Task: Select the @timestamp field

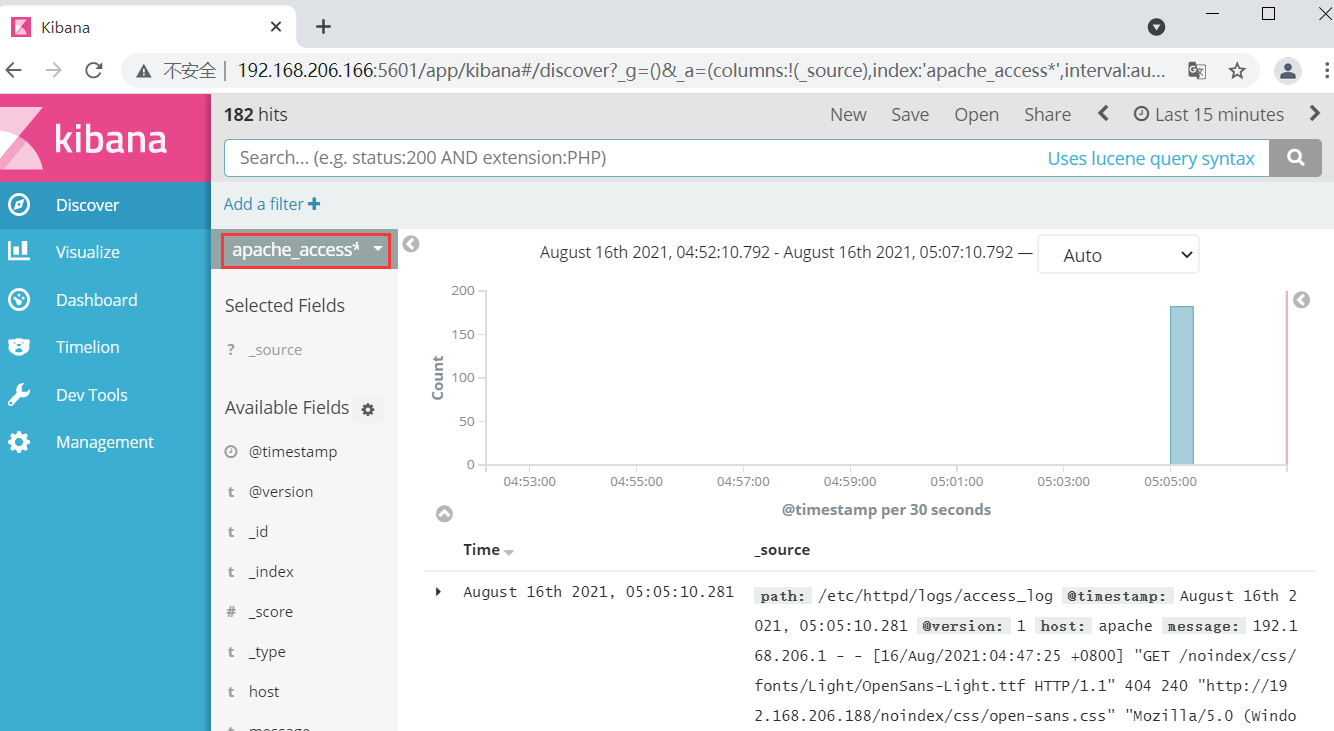Action: [293, 452]
